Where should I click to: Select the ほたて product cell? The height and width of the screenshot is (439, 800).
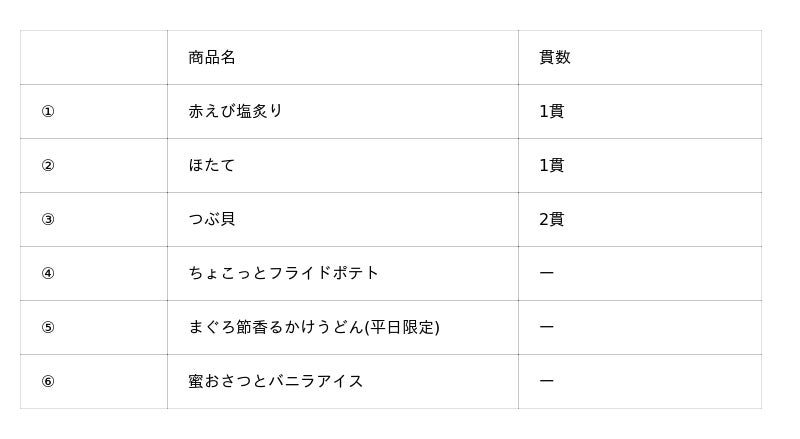pyautogui.click(x=212, y=165)
